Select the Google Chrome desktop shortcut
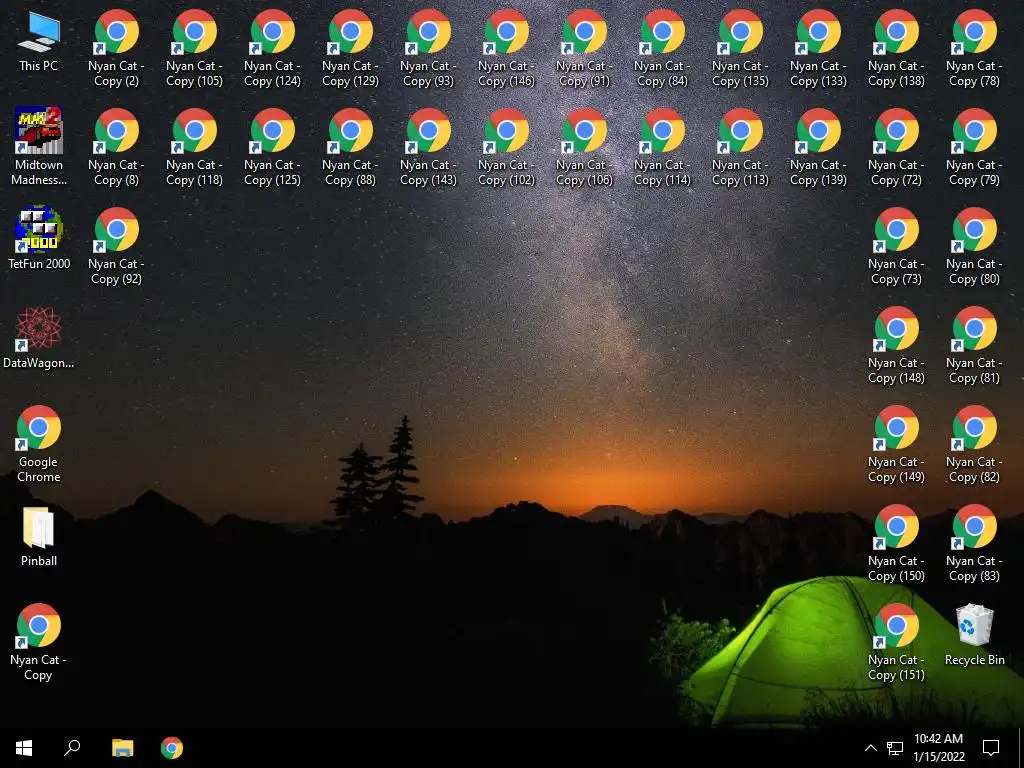Viewport: 1024px width, 768px height. 39,444
